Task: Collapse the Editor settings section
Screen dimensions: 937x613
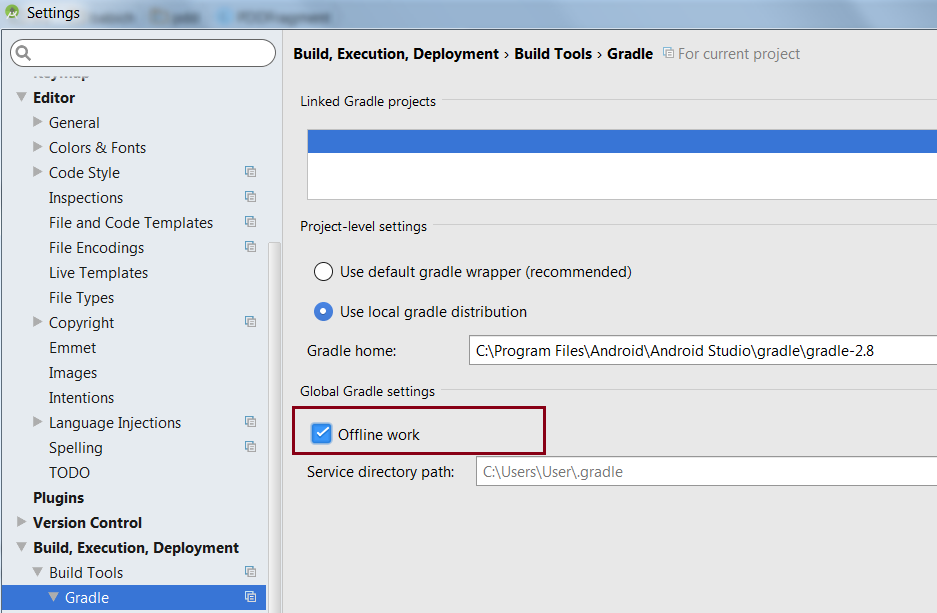Action: pos(22,97)
